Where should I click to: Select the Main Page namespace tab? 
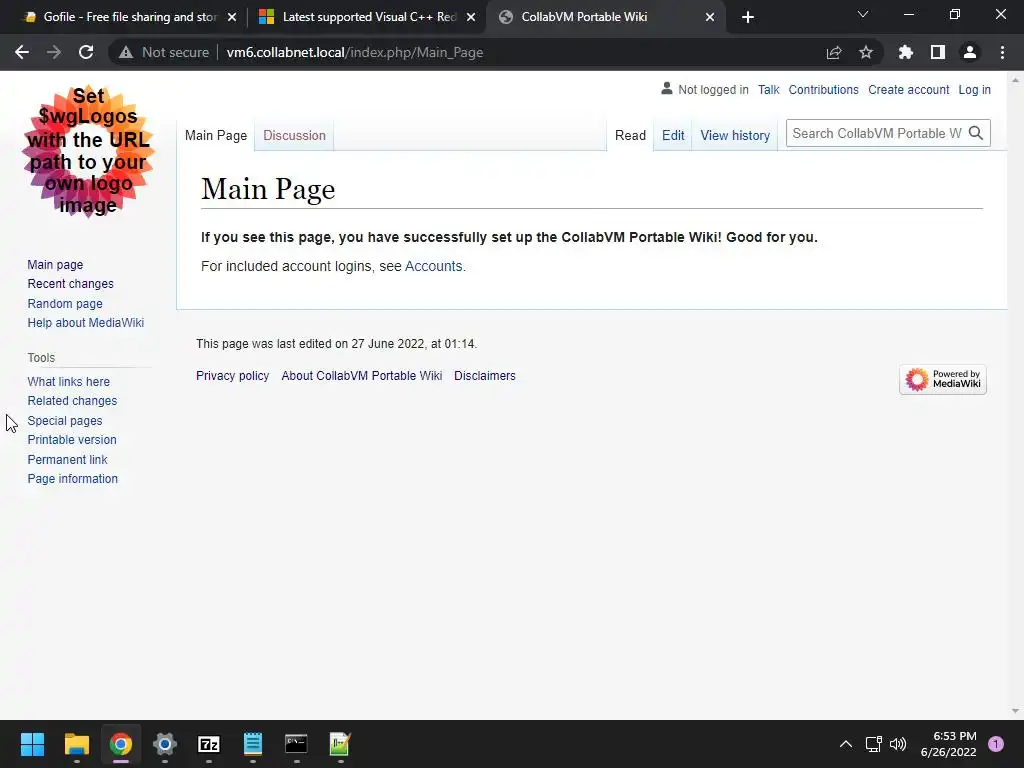[216, 135]
